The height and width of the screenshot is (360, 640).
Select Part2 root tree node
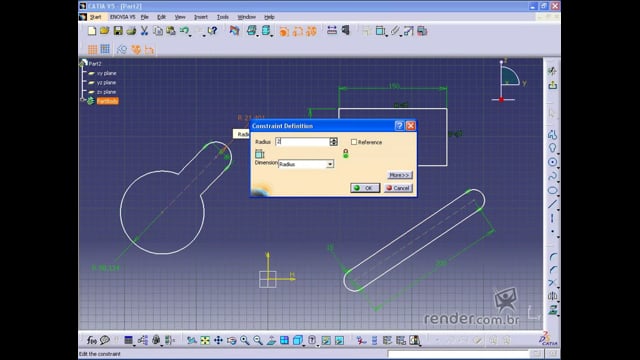[95, 64]
